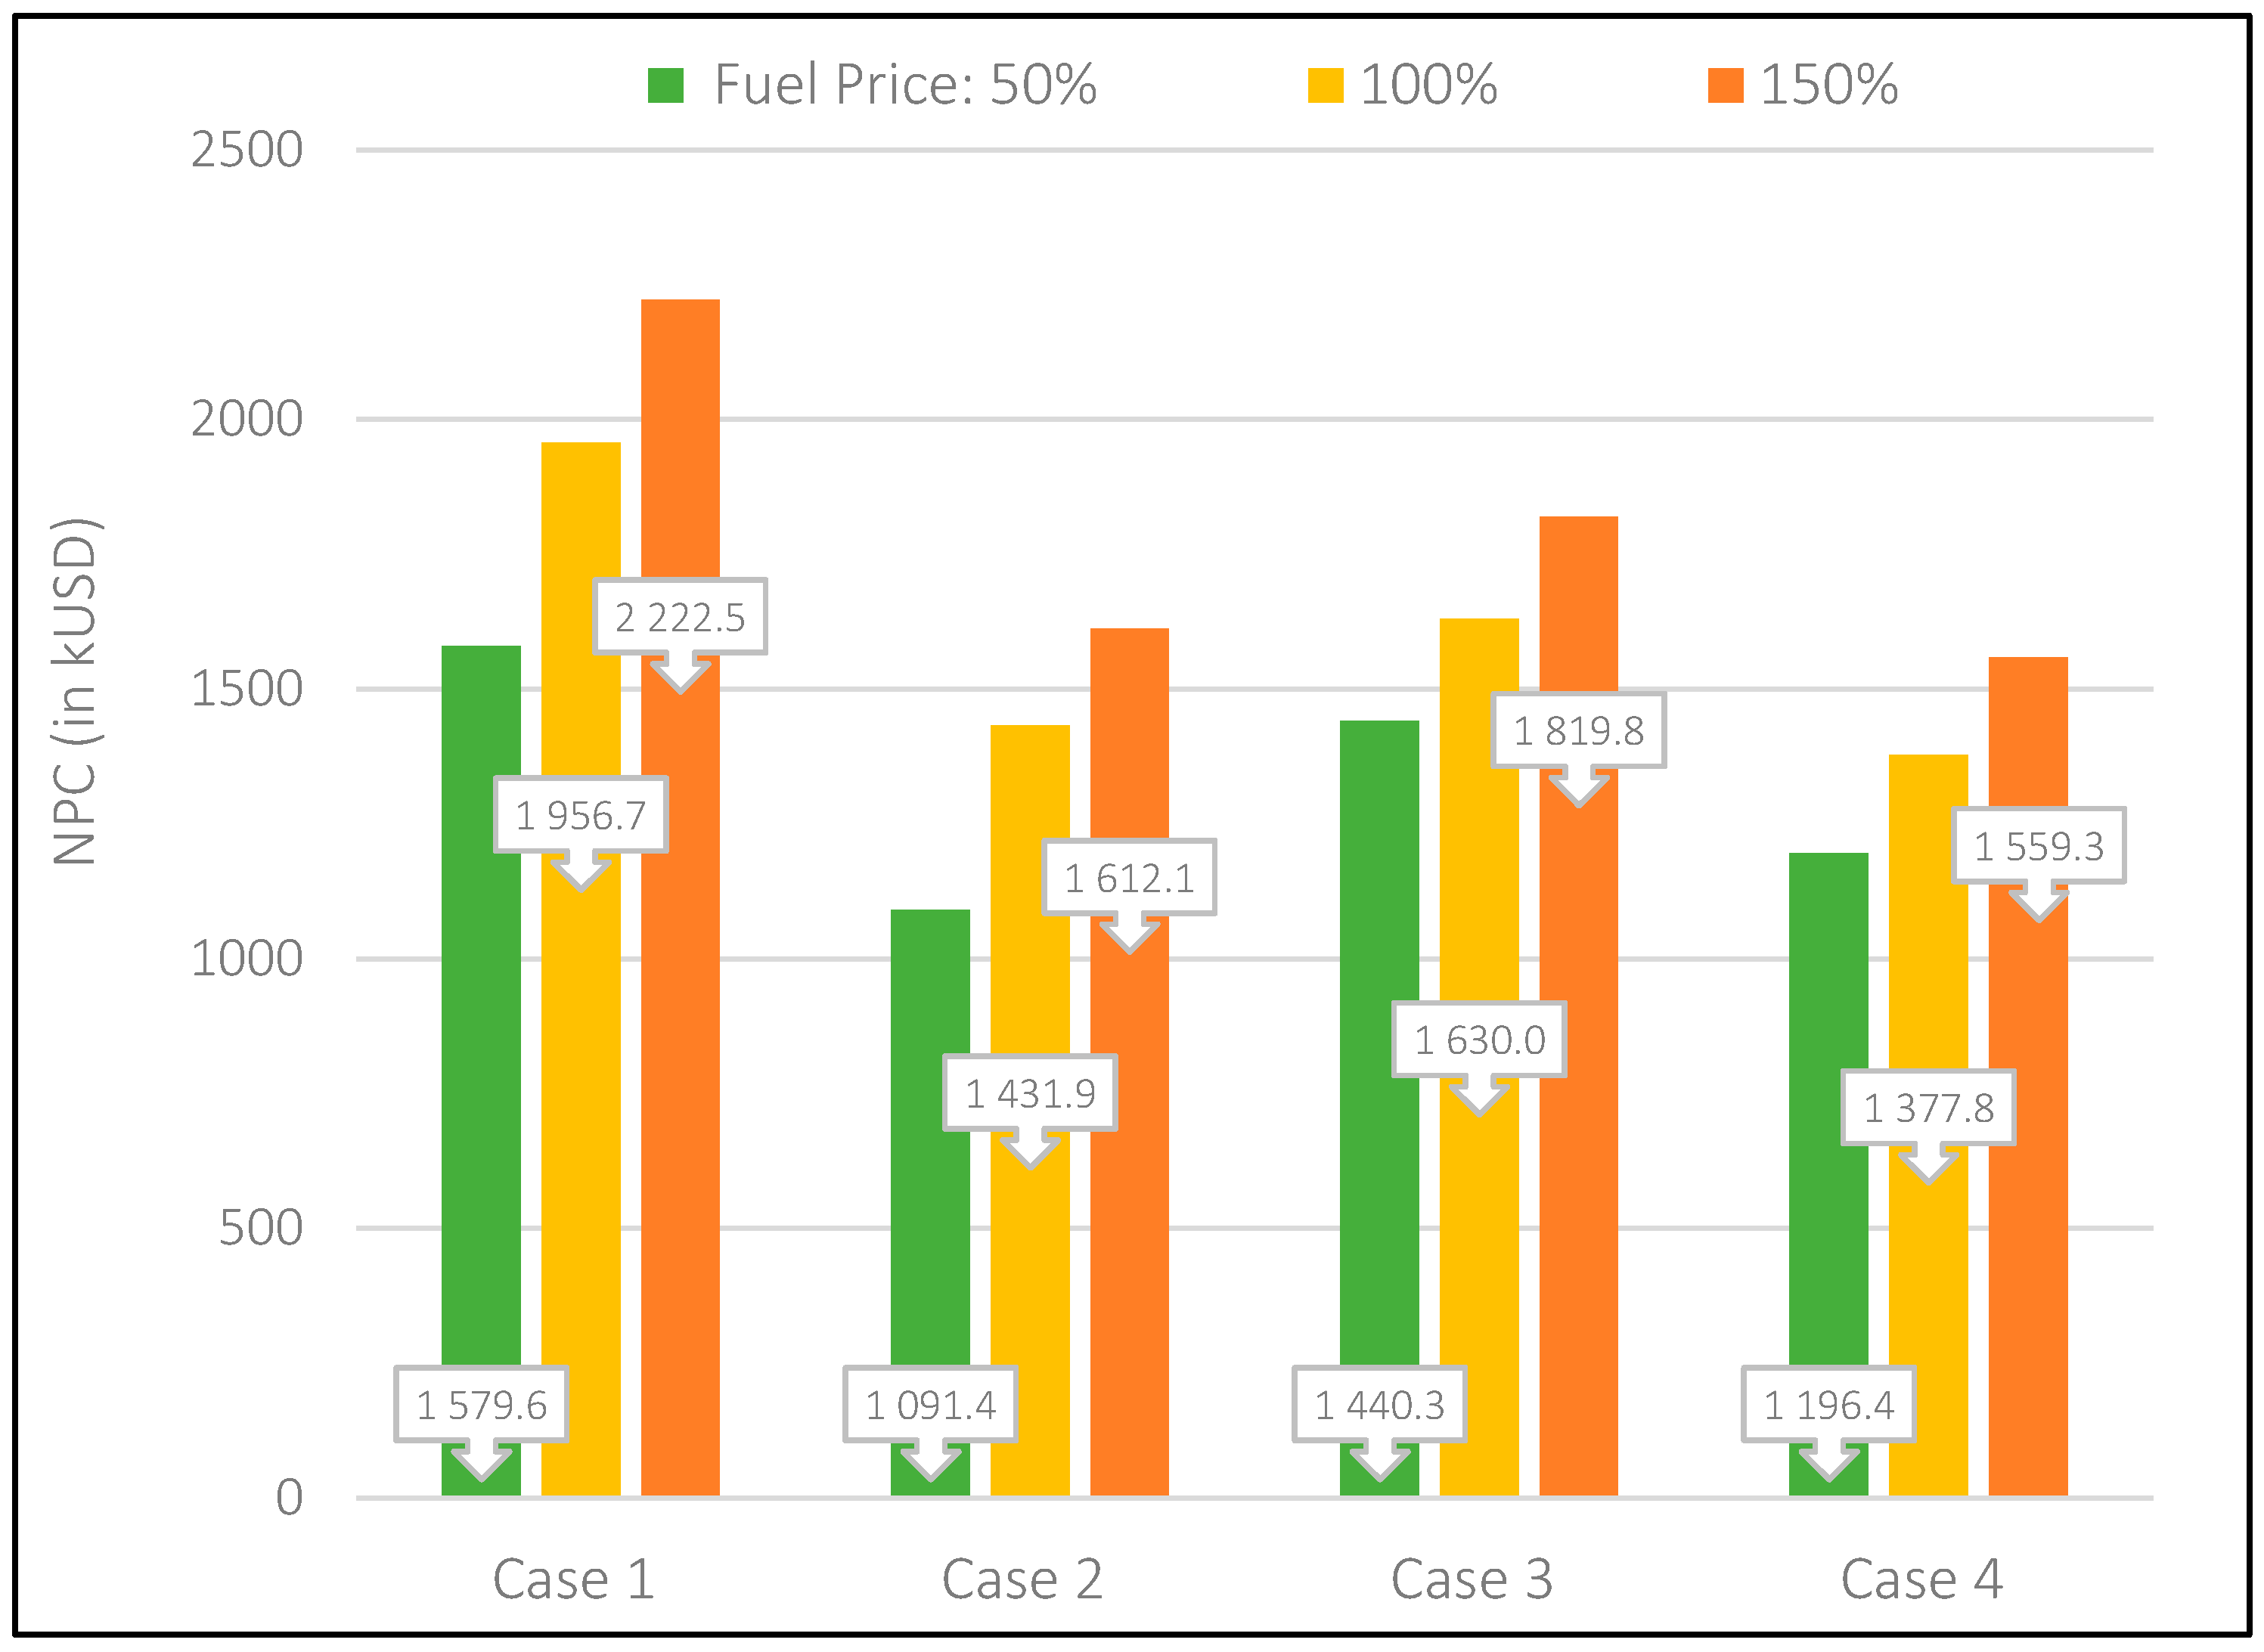Click the 1 377.8 data label

pos(1928,1107)
